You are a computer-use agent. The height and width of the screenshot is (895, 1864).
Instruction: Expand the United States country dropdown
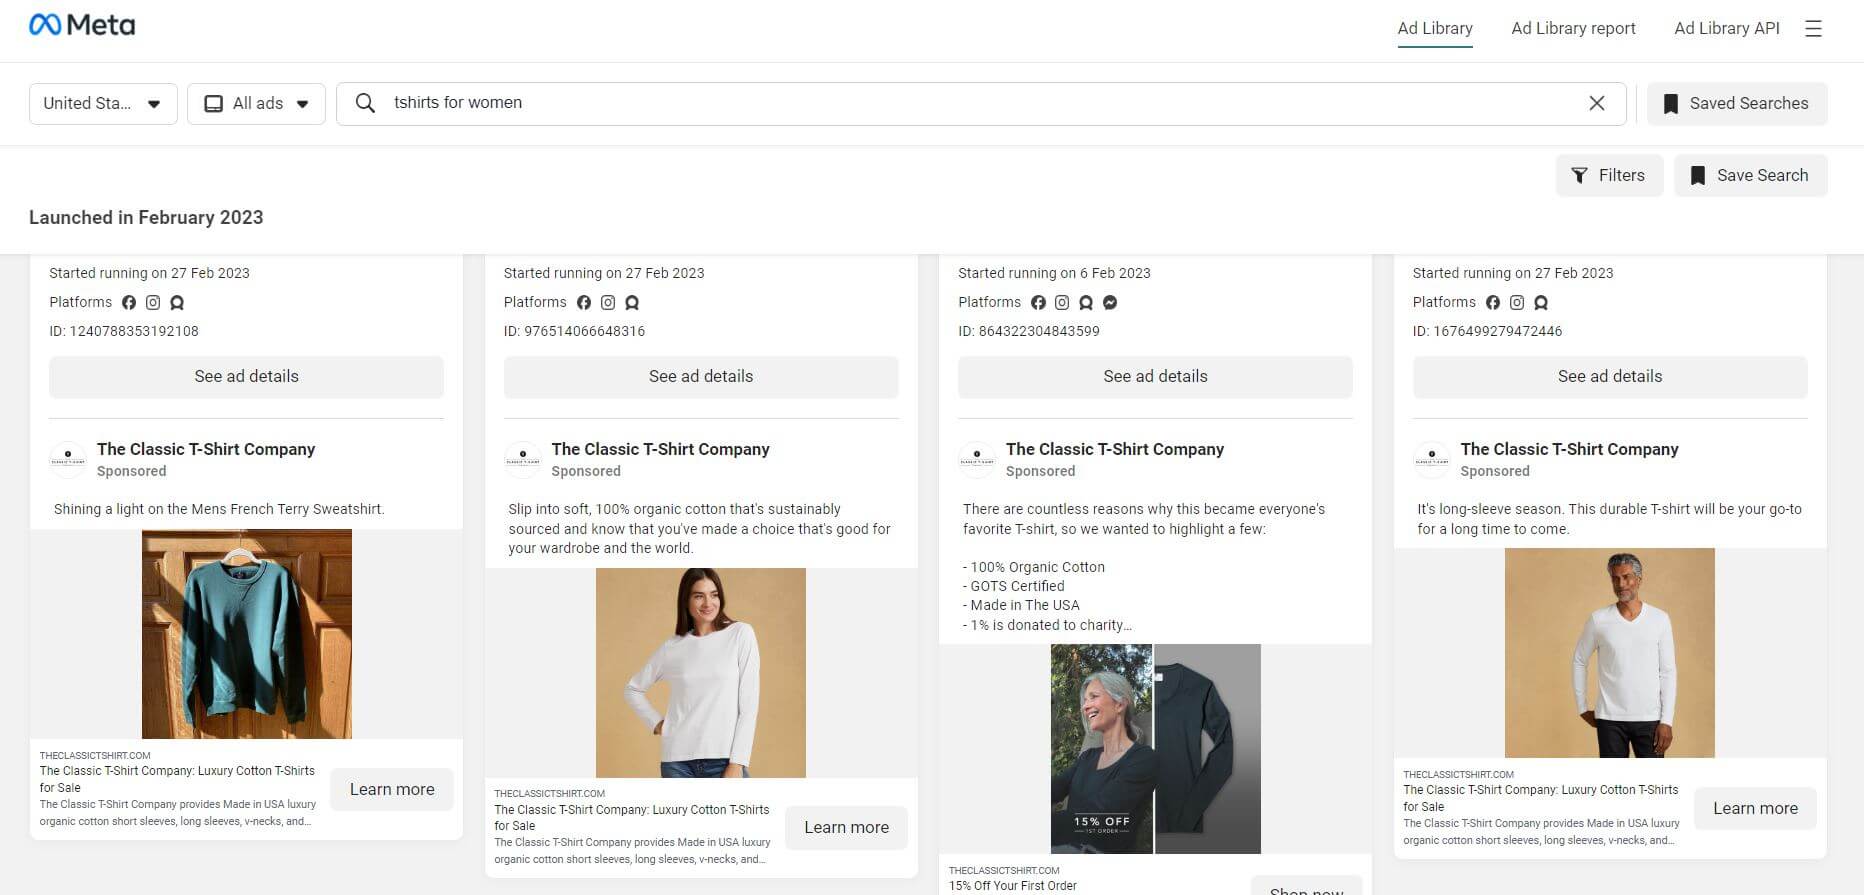point(103,104)
